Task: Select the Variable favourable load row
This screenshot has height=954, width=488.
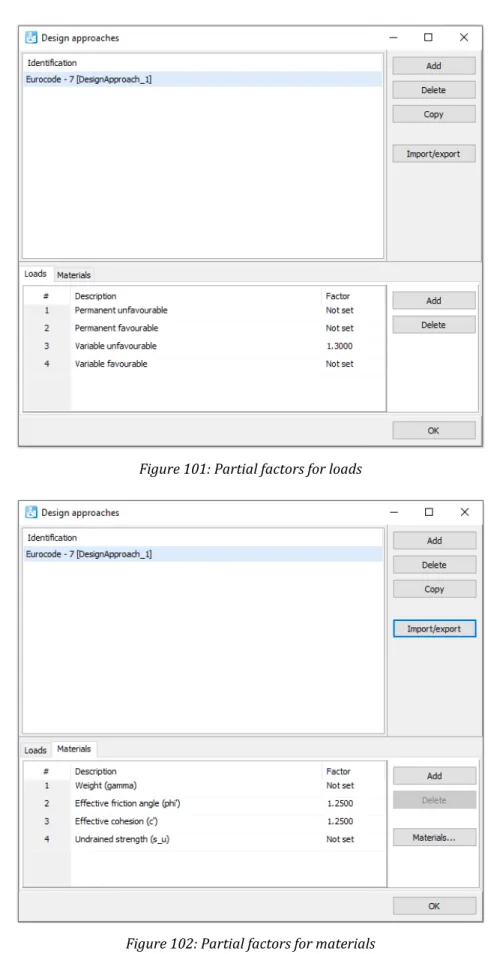Action: [x=204, y=364]
